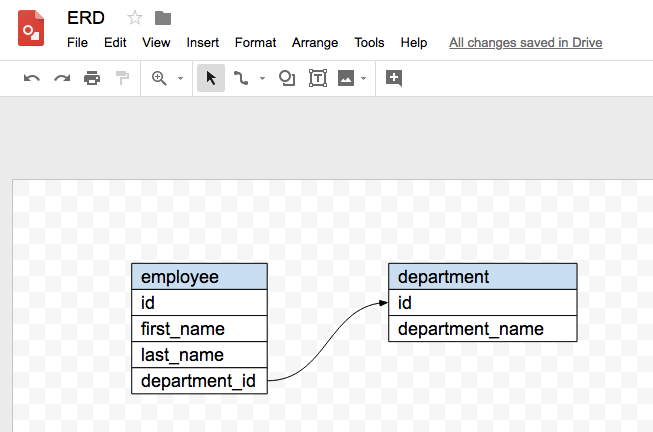Star the ERD document
653x432 pixels.
pyautogui.click(x=135, y=18)
